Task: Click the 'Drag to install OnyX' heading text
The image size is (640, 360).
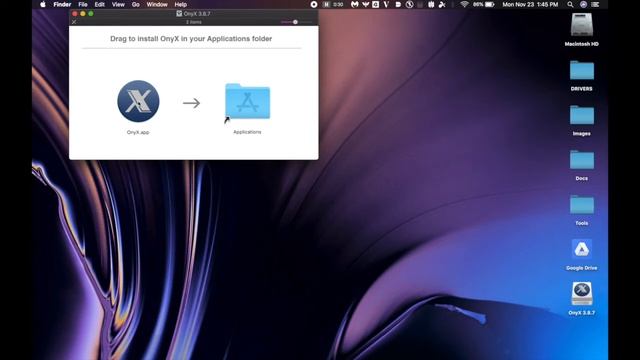Action: [191, 39]
